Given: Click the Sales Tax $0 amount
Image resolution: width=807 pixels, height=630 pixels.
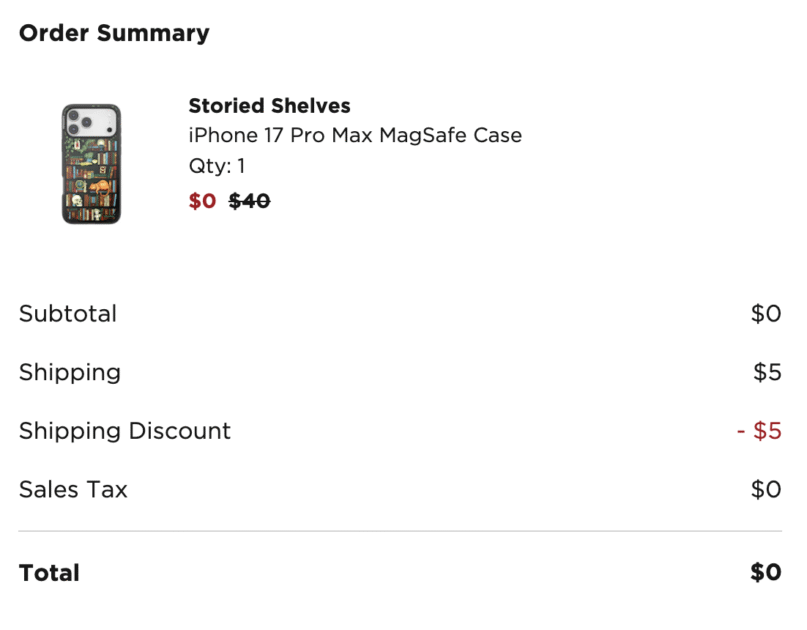Looking at the screenshot, I should click(766, 490).
